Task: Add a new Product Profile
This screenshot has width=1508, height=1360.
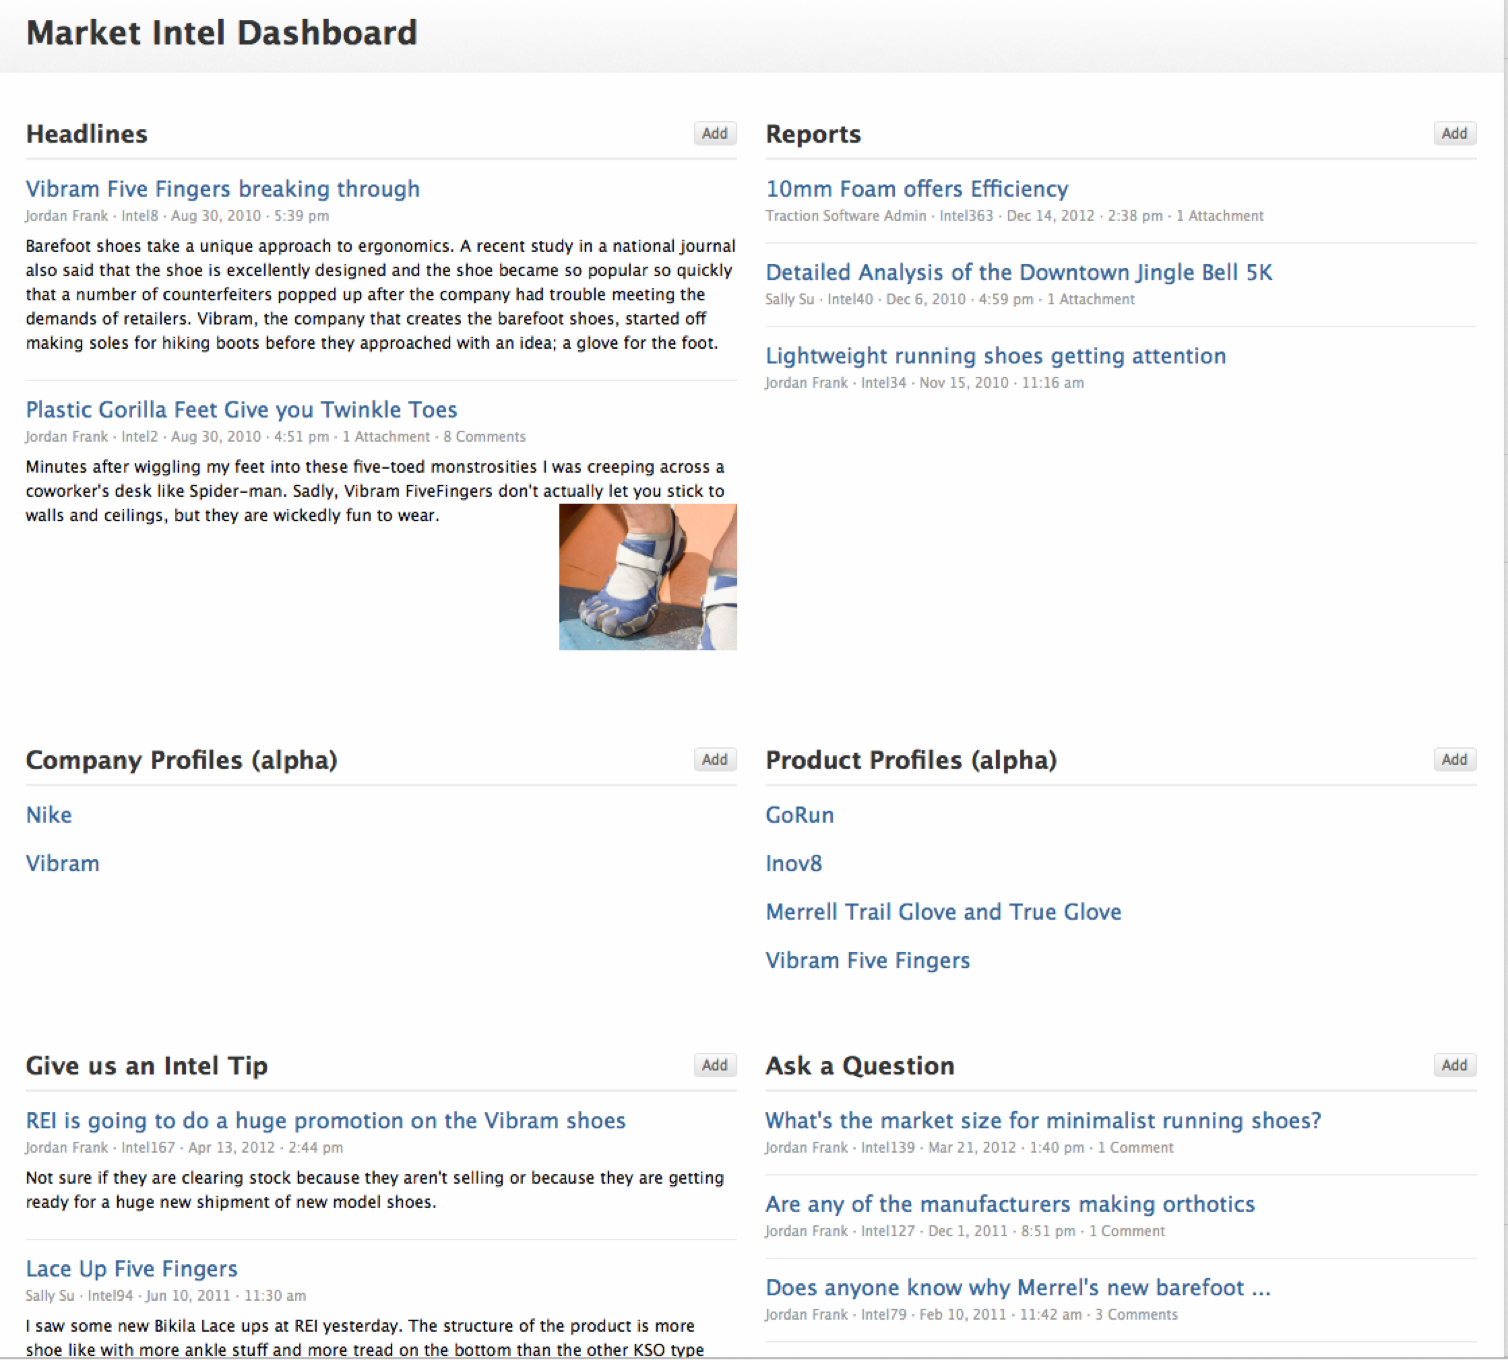Action: (1454, 760)
